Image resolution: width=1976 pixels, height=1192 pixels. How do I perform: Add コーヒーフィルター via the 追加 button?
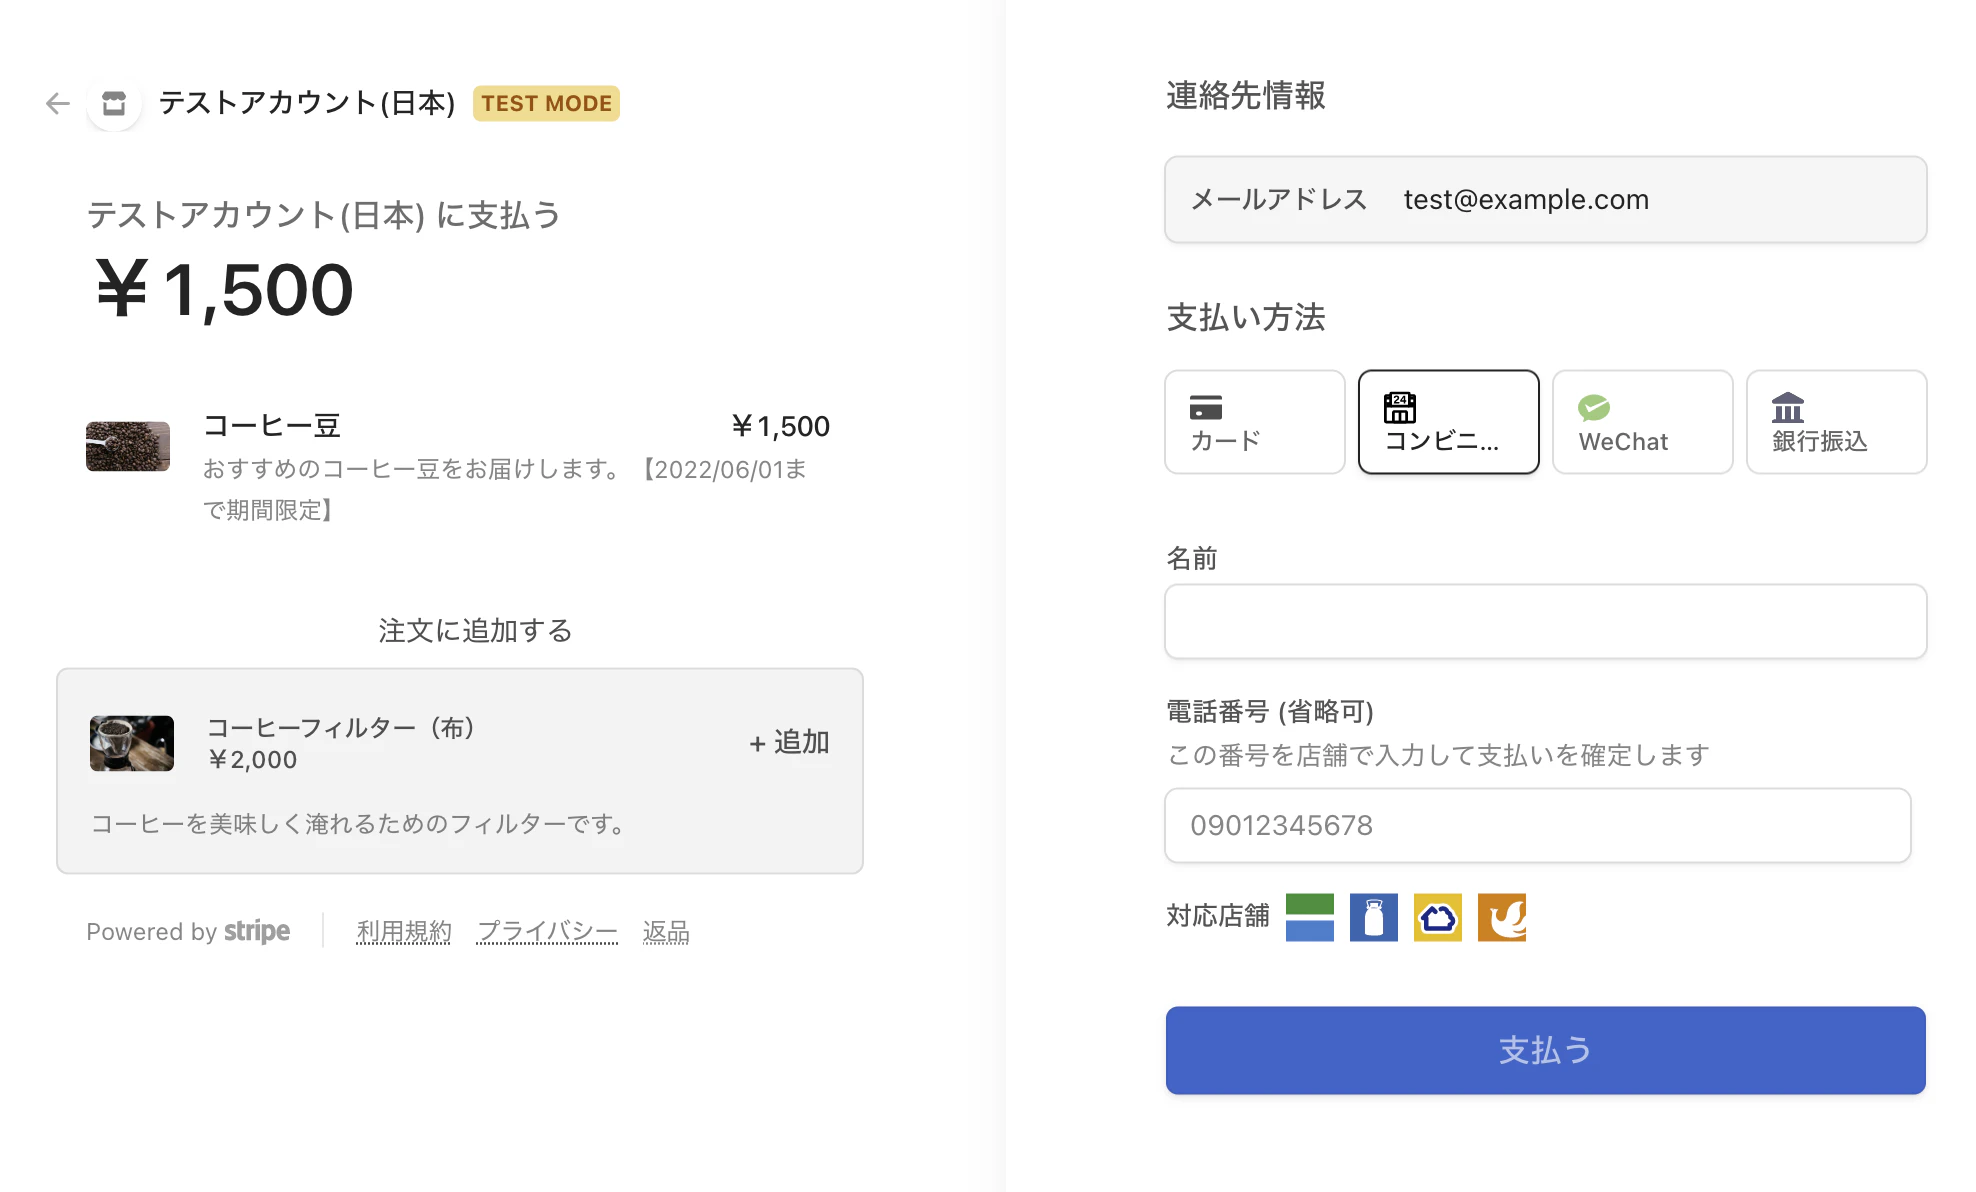tap(788, 742)
